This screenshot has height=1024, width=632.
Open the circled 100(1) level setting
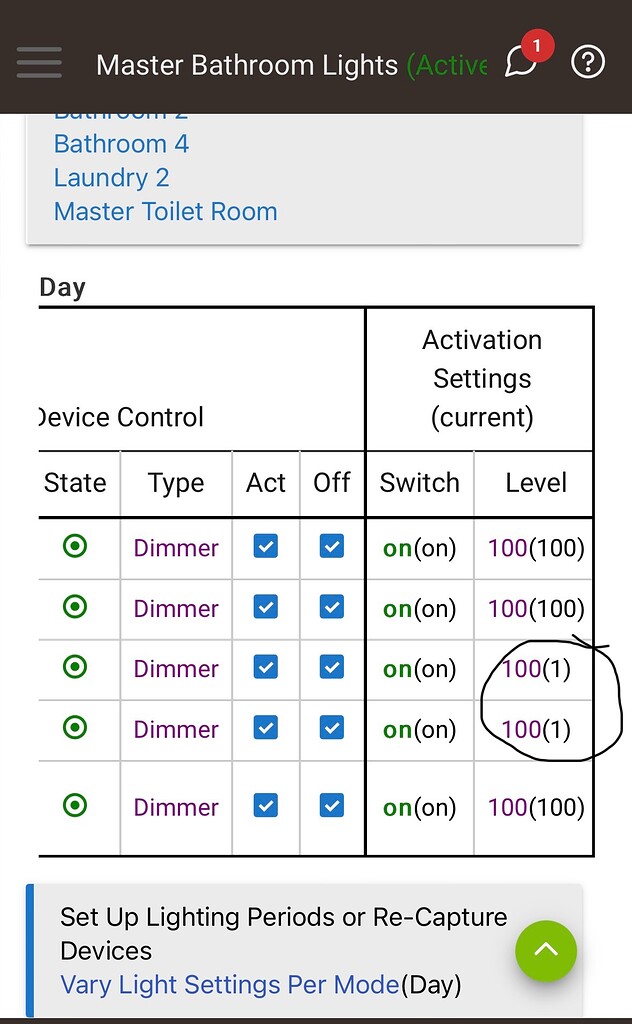tap(534, 668)
